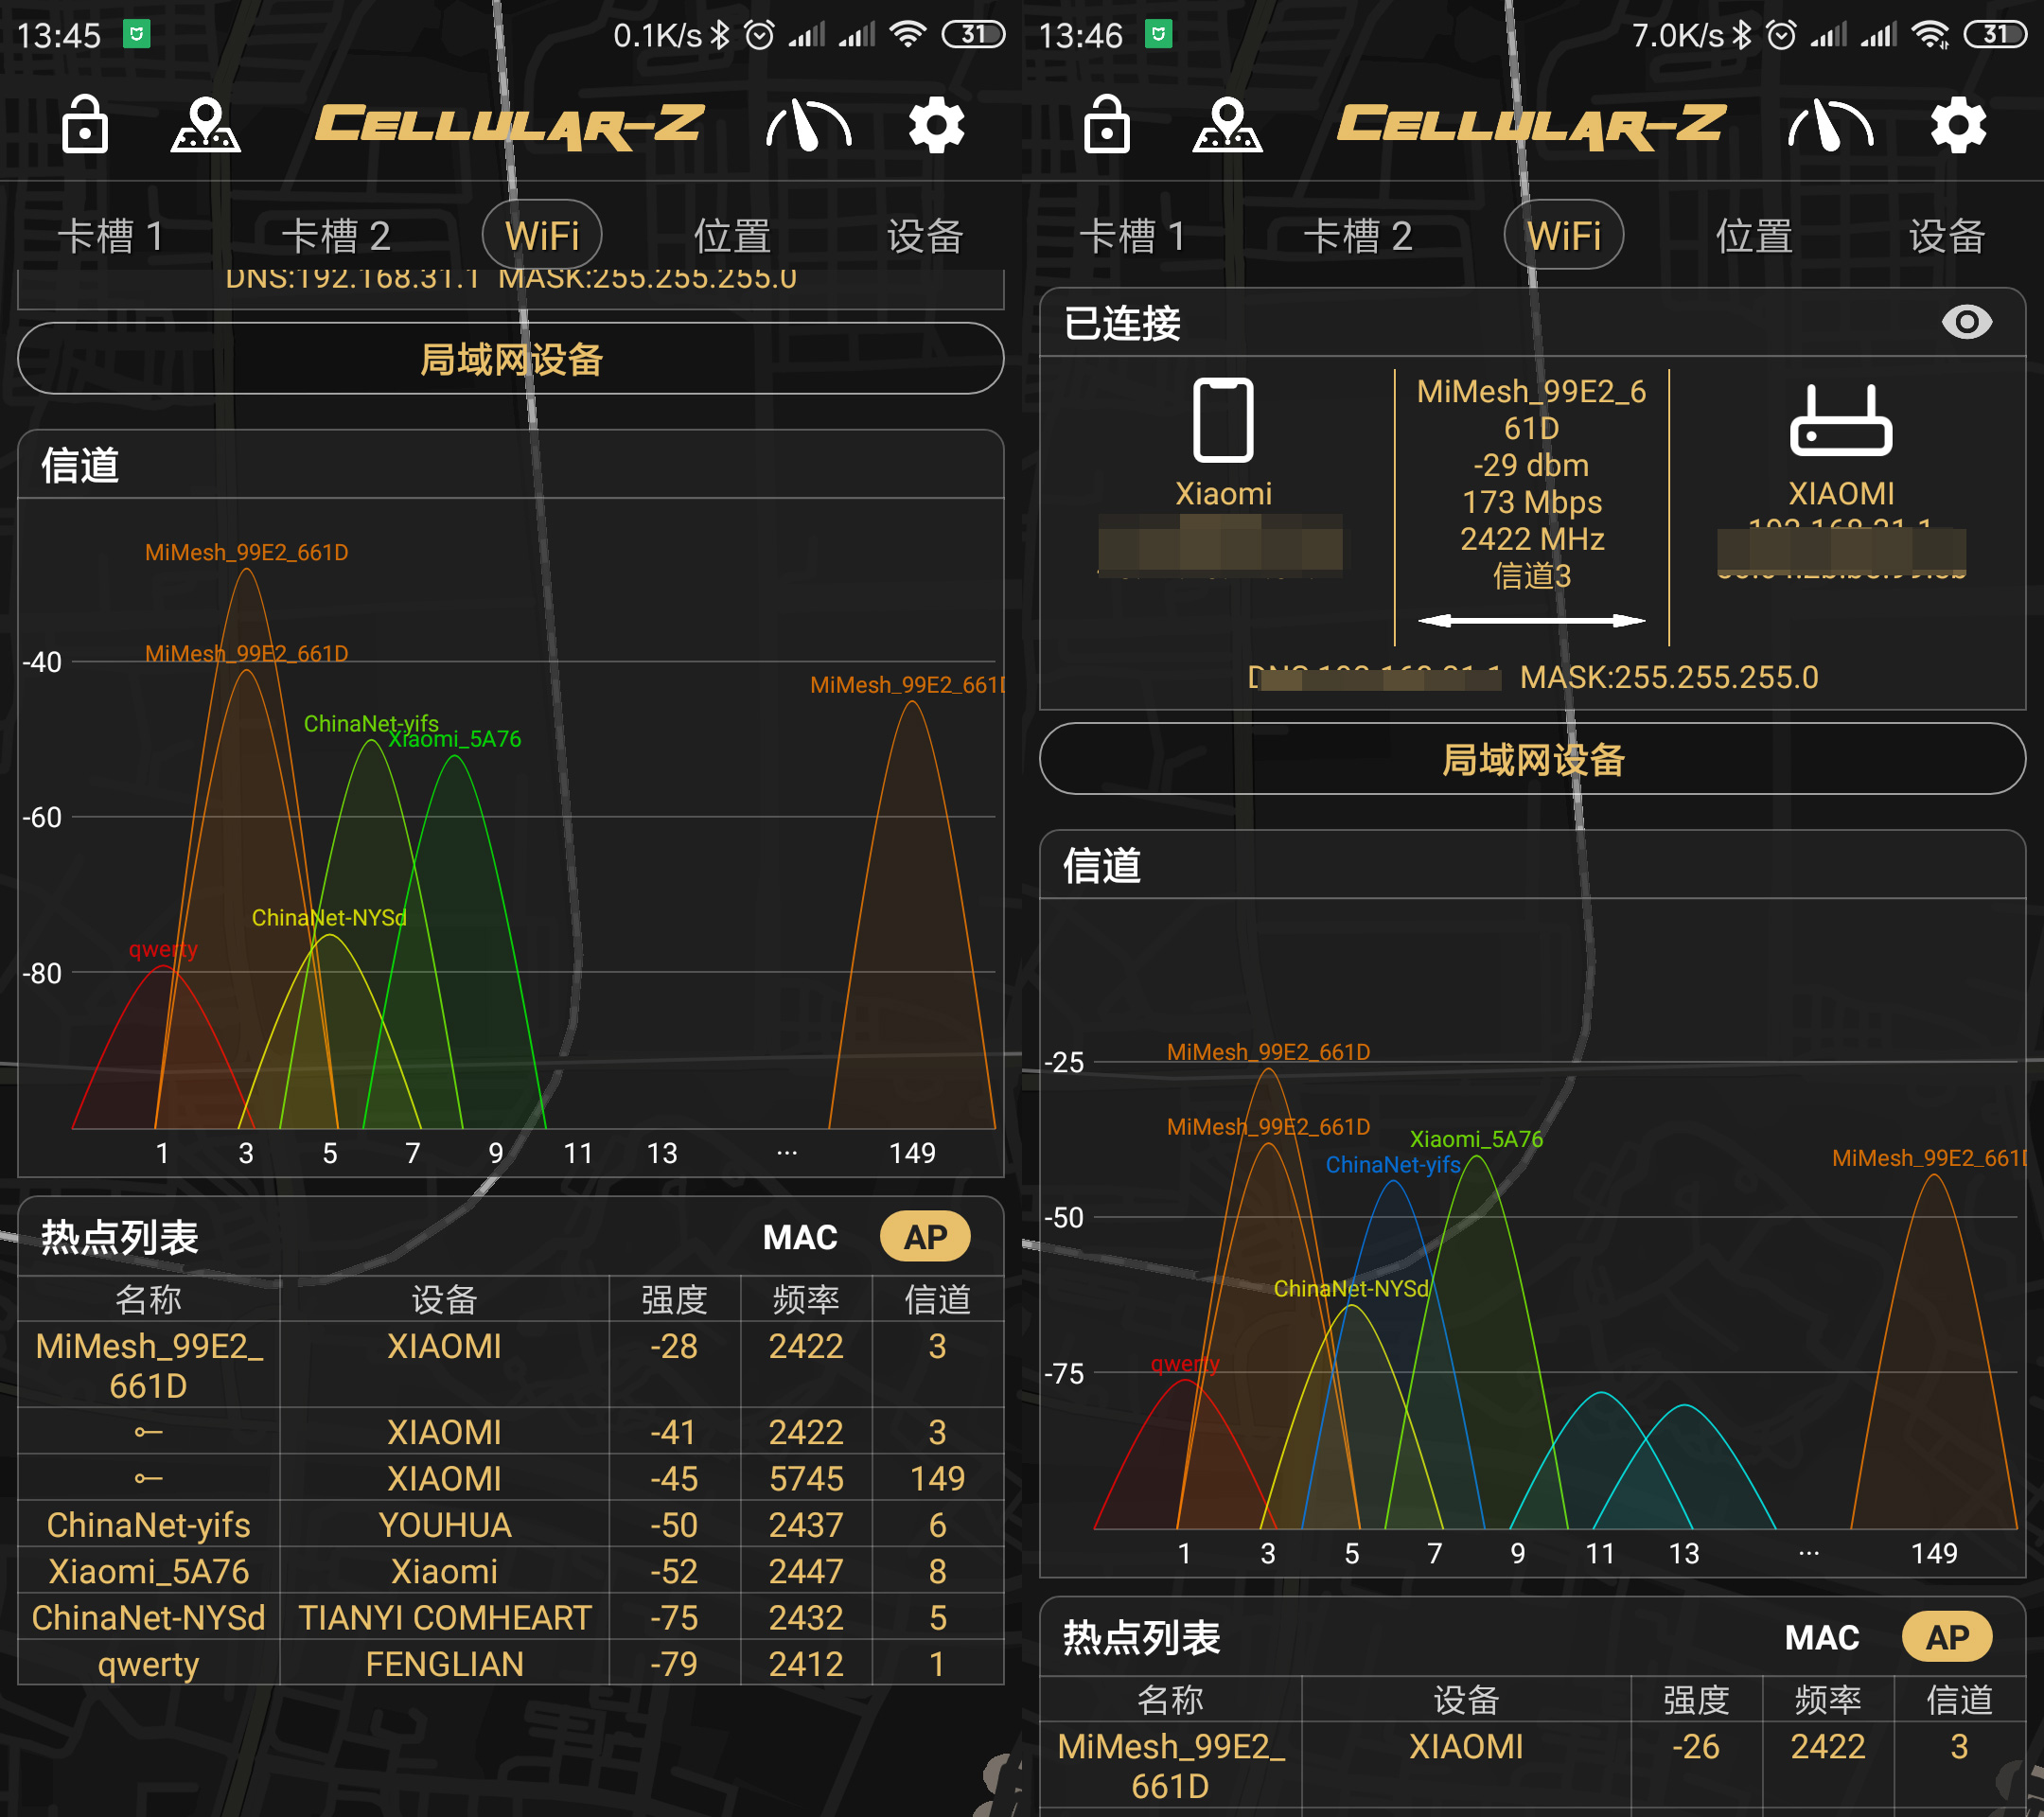2044x1817 pixels.
Task: Select ChinaNet-yifs row in hotspot list
Action: (148, 1525)
